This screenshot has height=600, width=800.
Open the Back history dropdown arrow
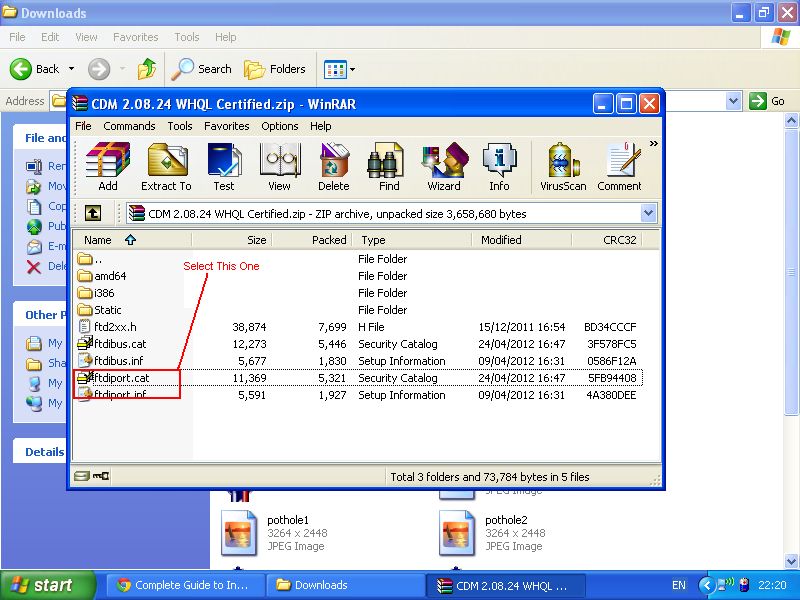[x=71, y=69]
